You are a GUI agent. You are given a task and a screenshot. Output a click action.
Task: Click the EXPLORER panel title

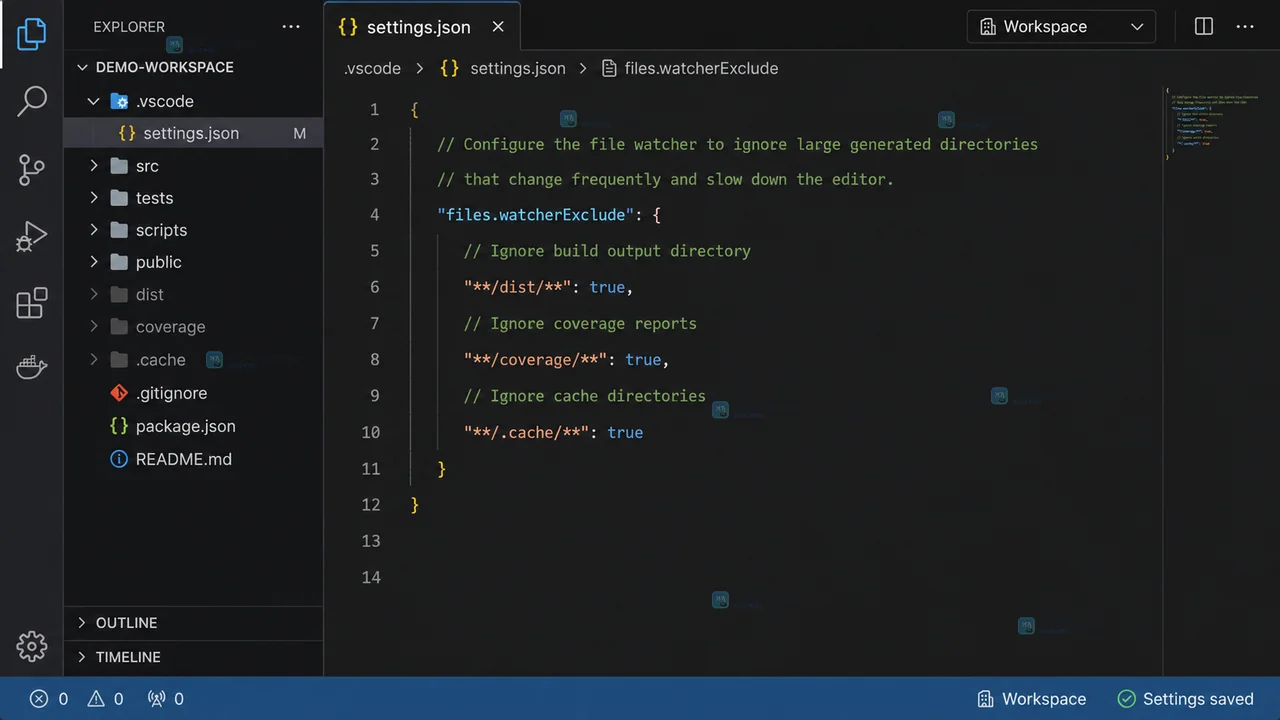(x=129, y=27)
